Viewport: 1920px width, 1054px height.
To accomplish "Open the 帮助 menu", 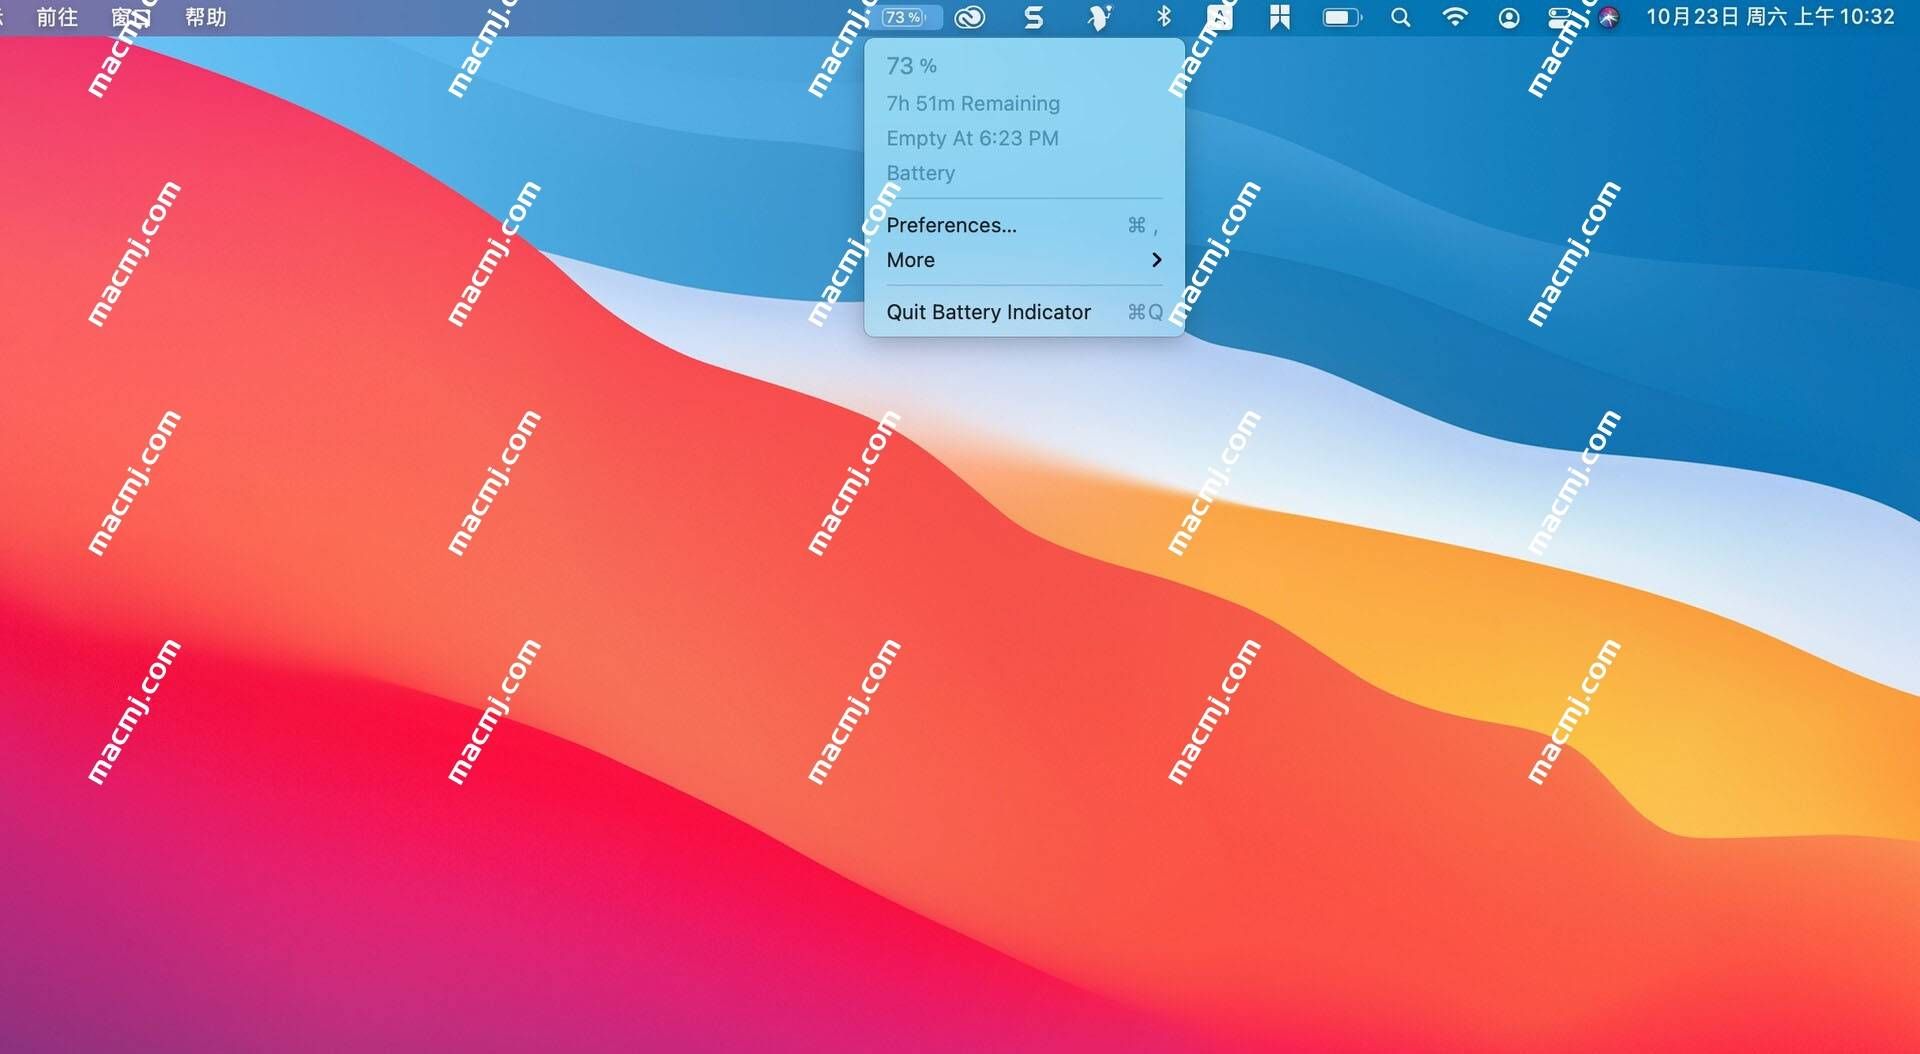I will (x=206, y=17).
